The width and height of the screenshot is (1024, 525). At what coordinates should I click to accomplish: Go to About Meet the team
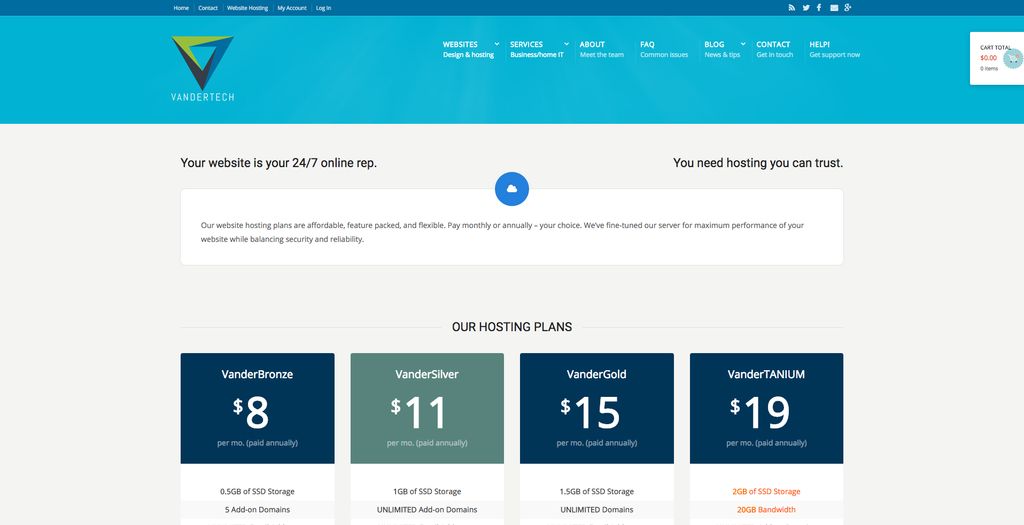click(x=601, y=50)
